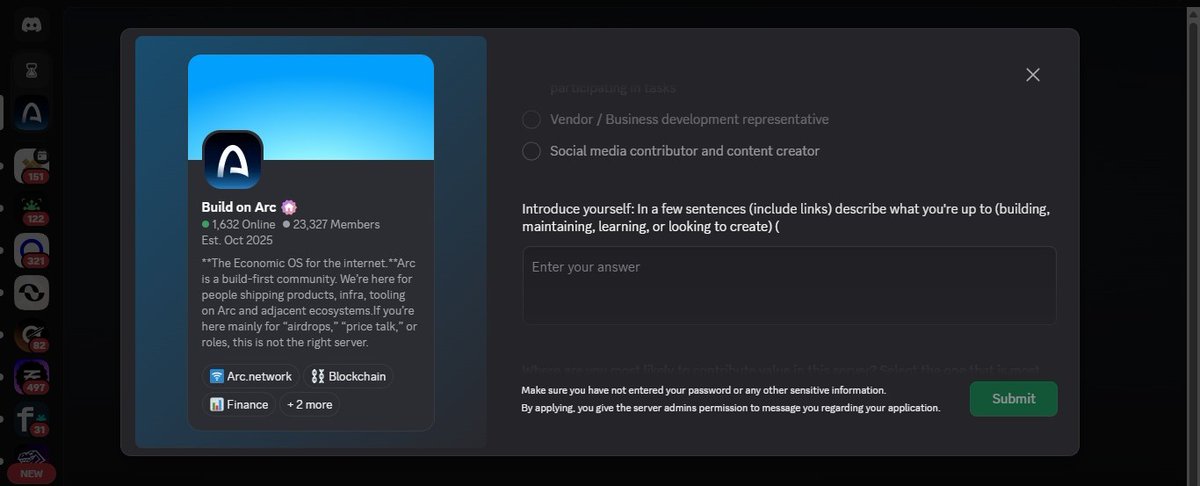Image resolution: width=1200 pixels, height=486 pixels.
Task: Click the server admins permission notice text
Action: click(x=730, y=408)
